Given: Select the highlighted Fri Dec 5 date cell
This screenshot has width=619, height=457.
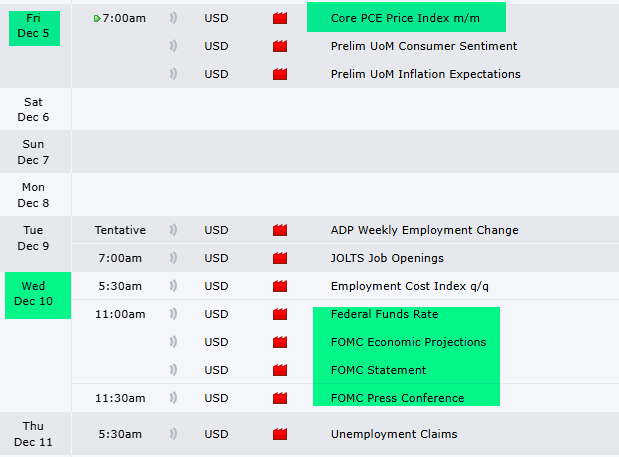Looking at the screenshot, I should (32, 25).
